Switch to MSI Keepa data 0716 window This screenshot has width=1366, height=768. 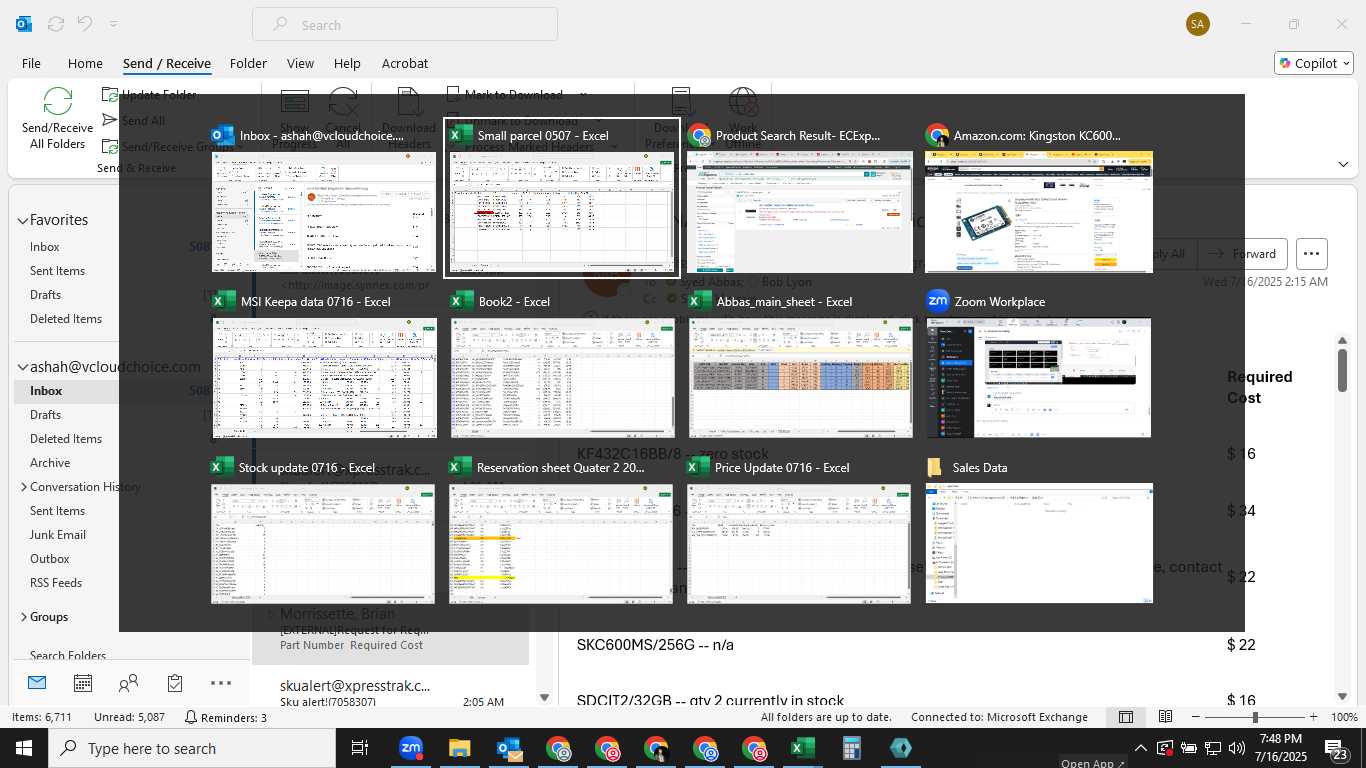tap(324, 365)
